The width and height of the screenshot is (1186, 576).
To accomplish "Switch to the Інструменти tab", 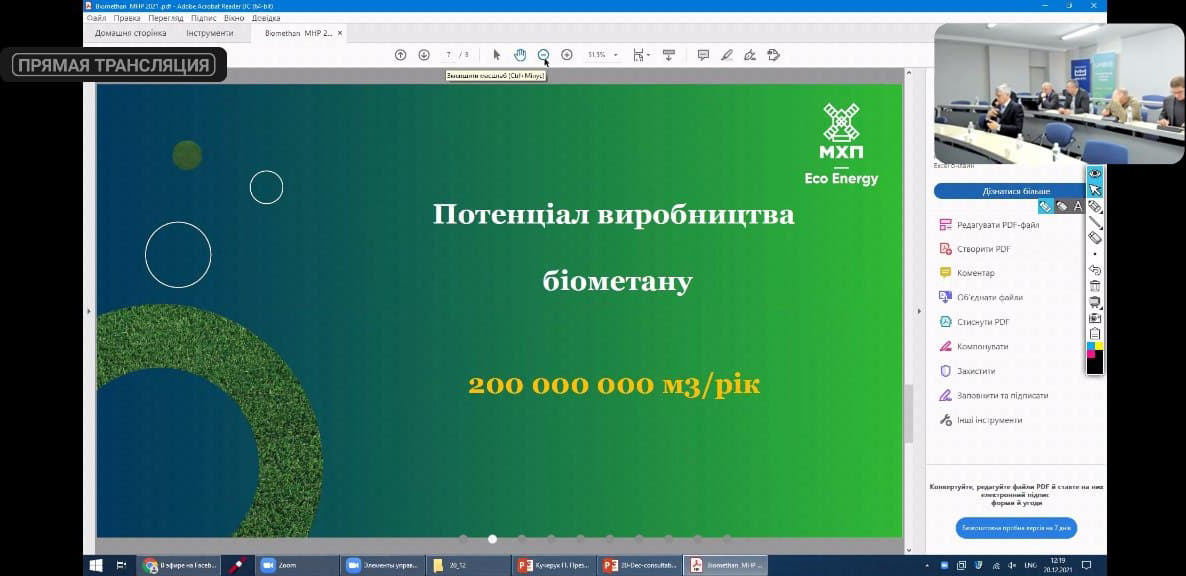I will pos(210,33).
